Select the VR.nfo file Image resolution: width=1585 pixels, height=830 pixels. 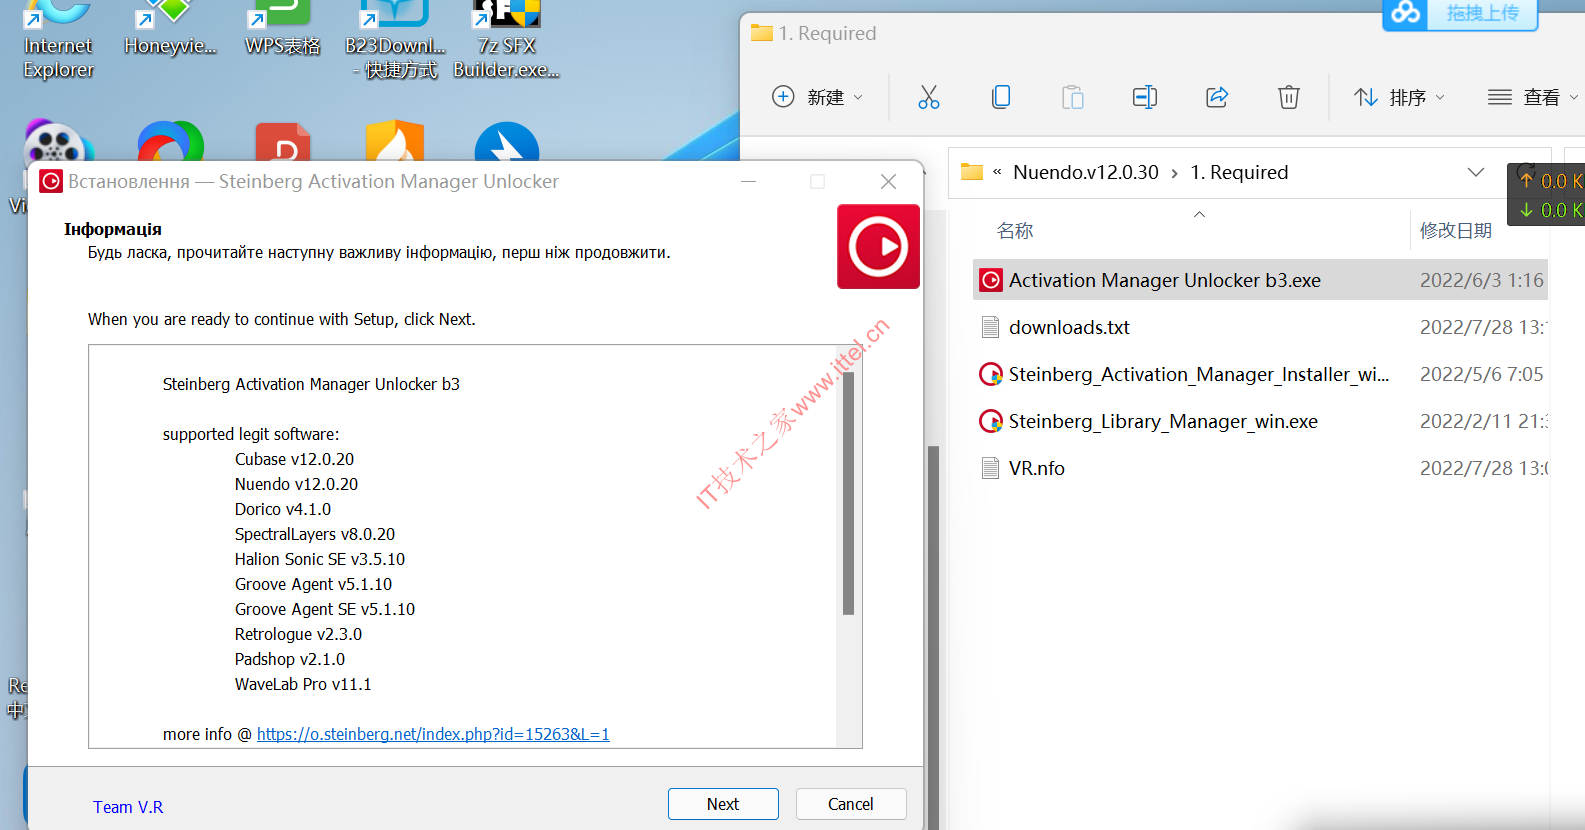pyautogui.click(x=1260, y=468)
